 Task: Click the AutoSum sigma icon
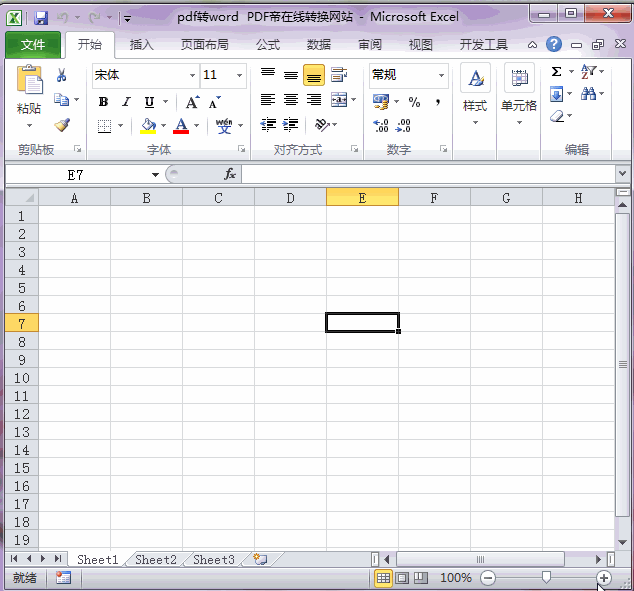556,72
